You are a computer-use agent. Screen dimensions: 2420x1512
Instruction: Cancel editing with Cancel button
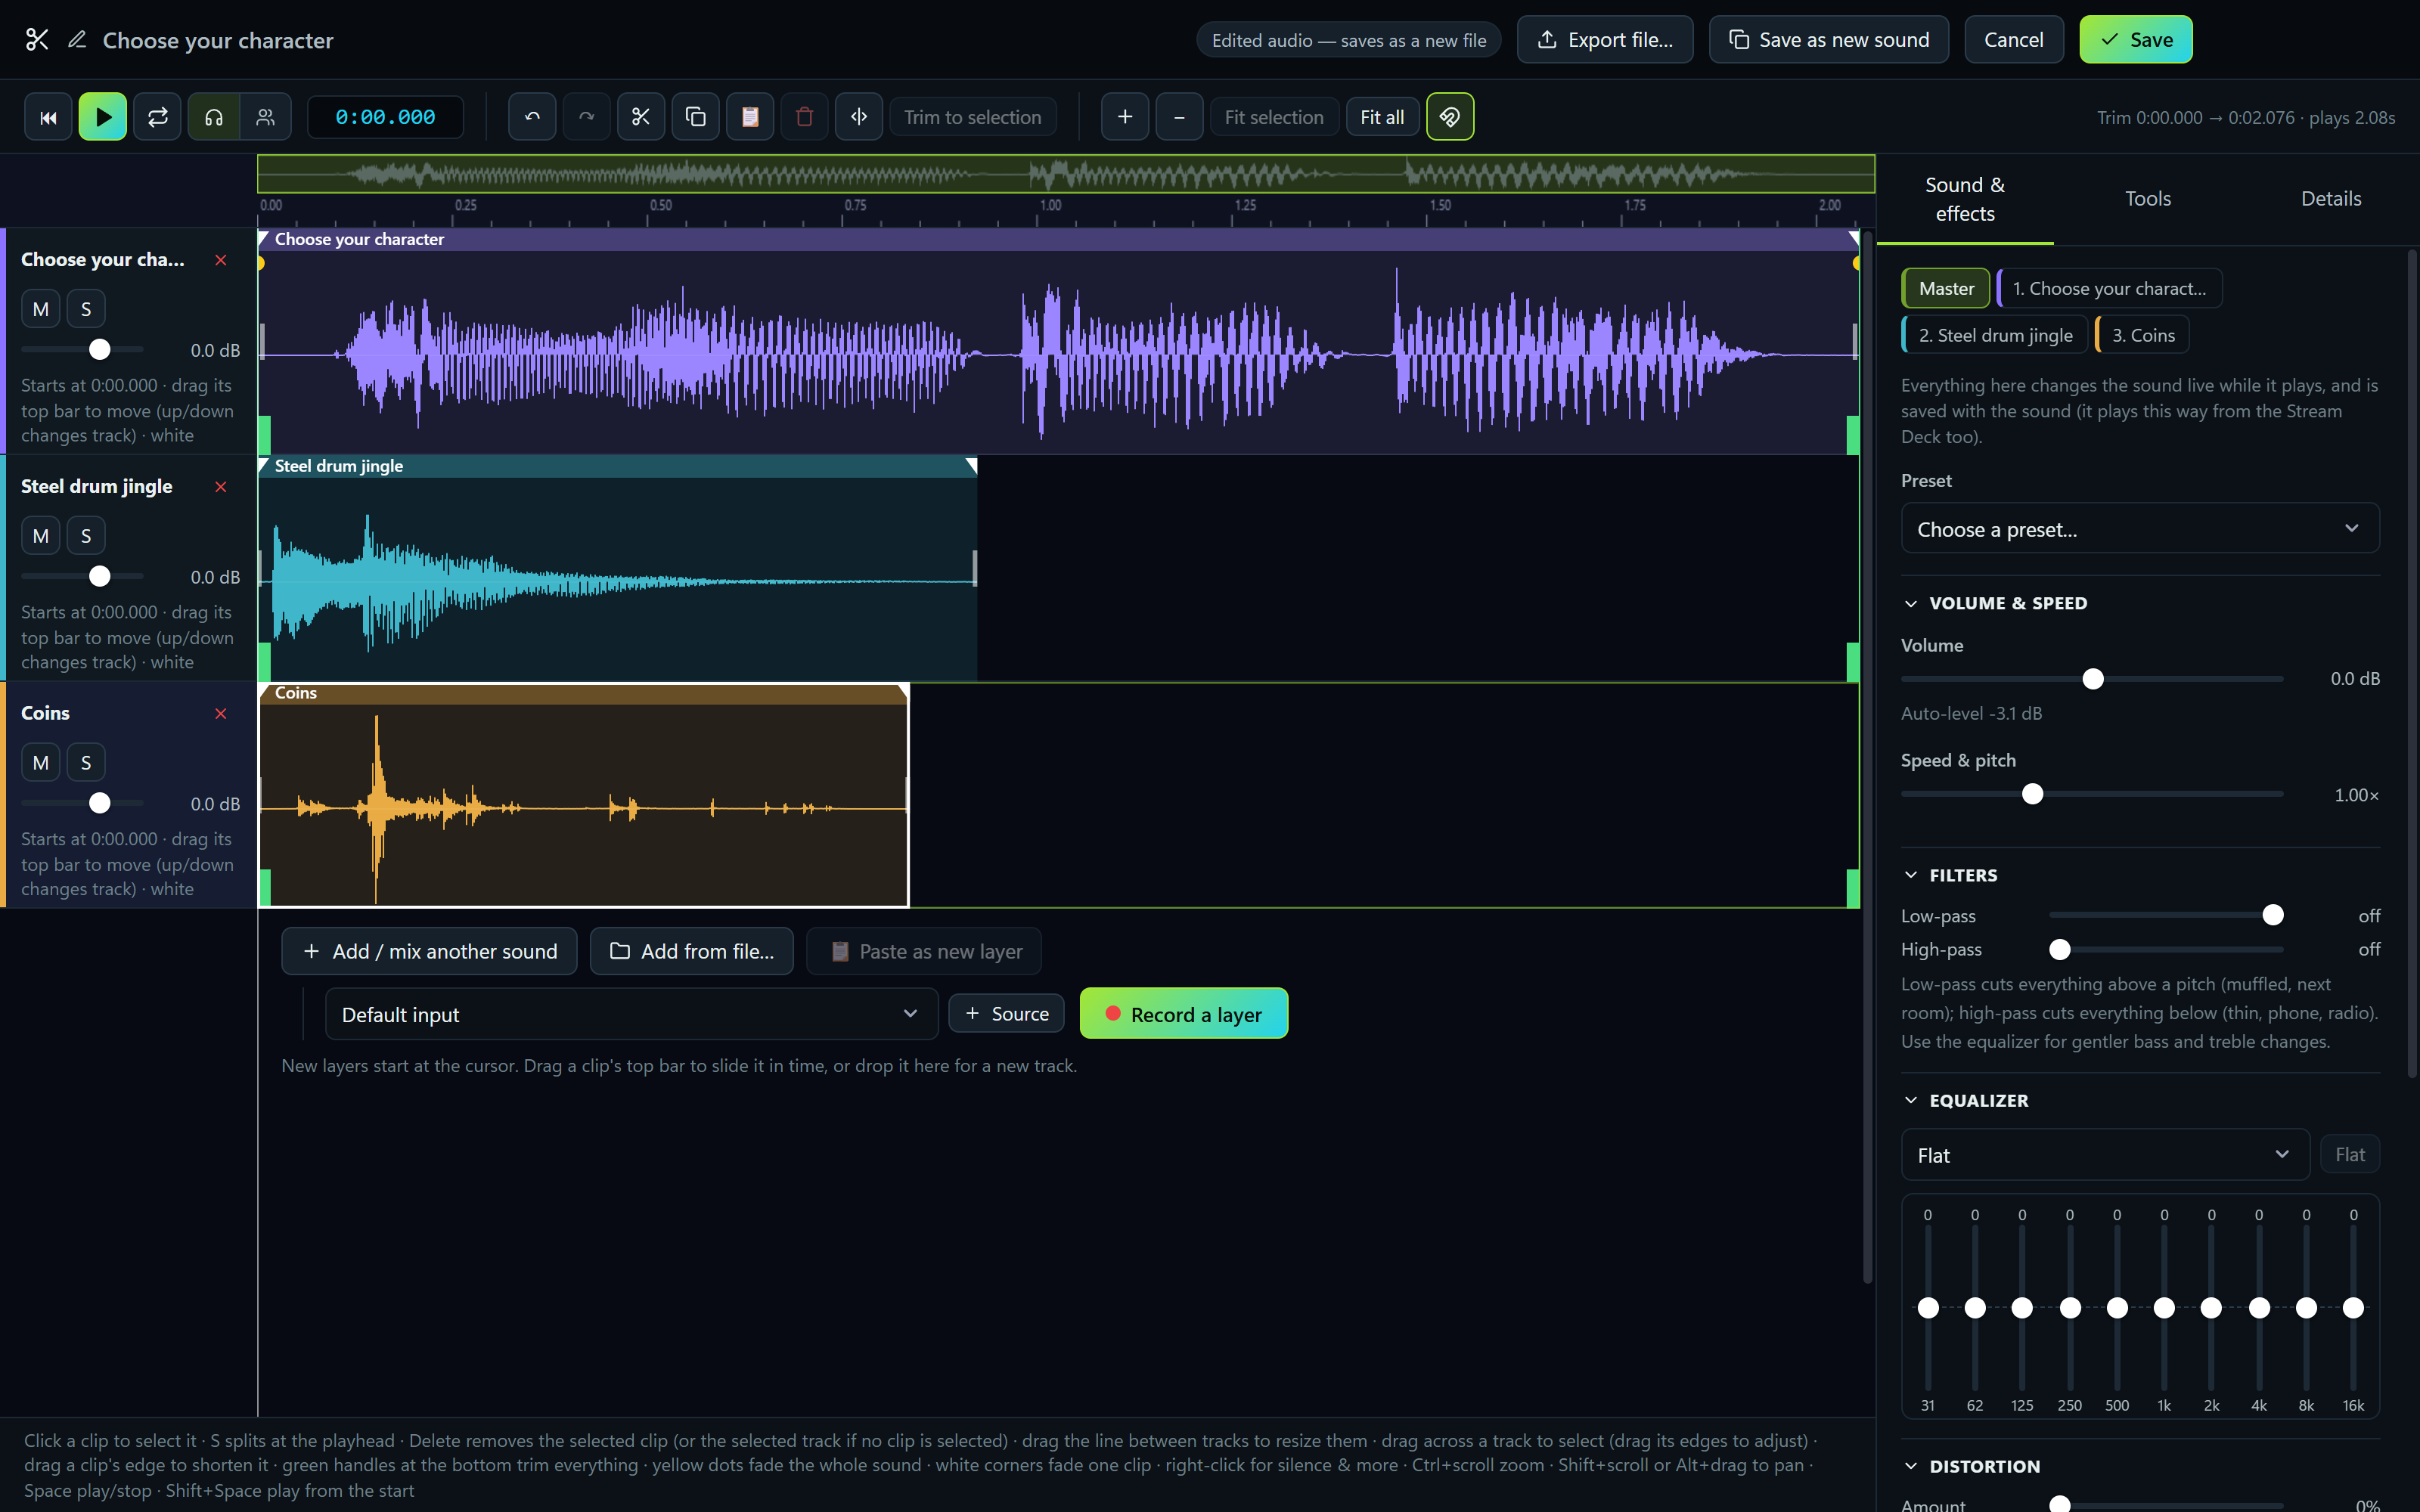[x=2014, y=40]
